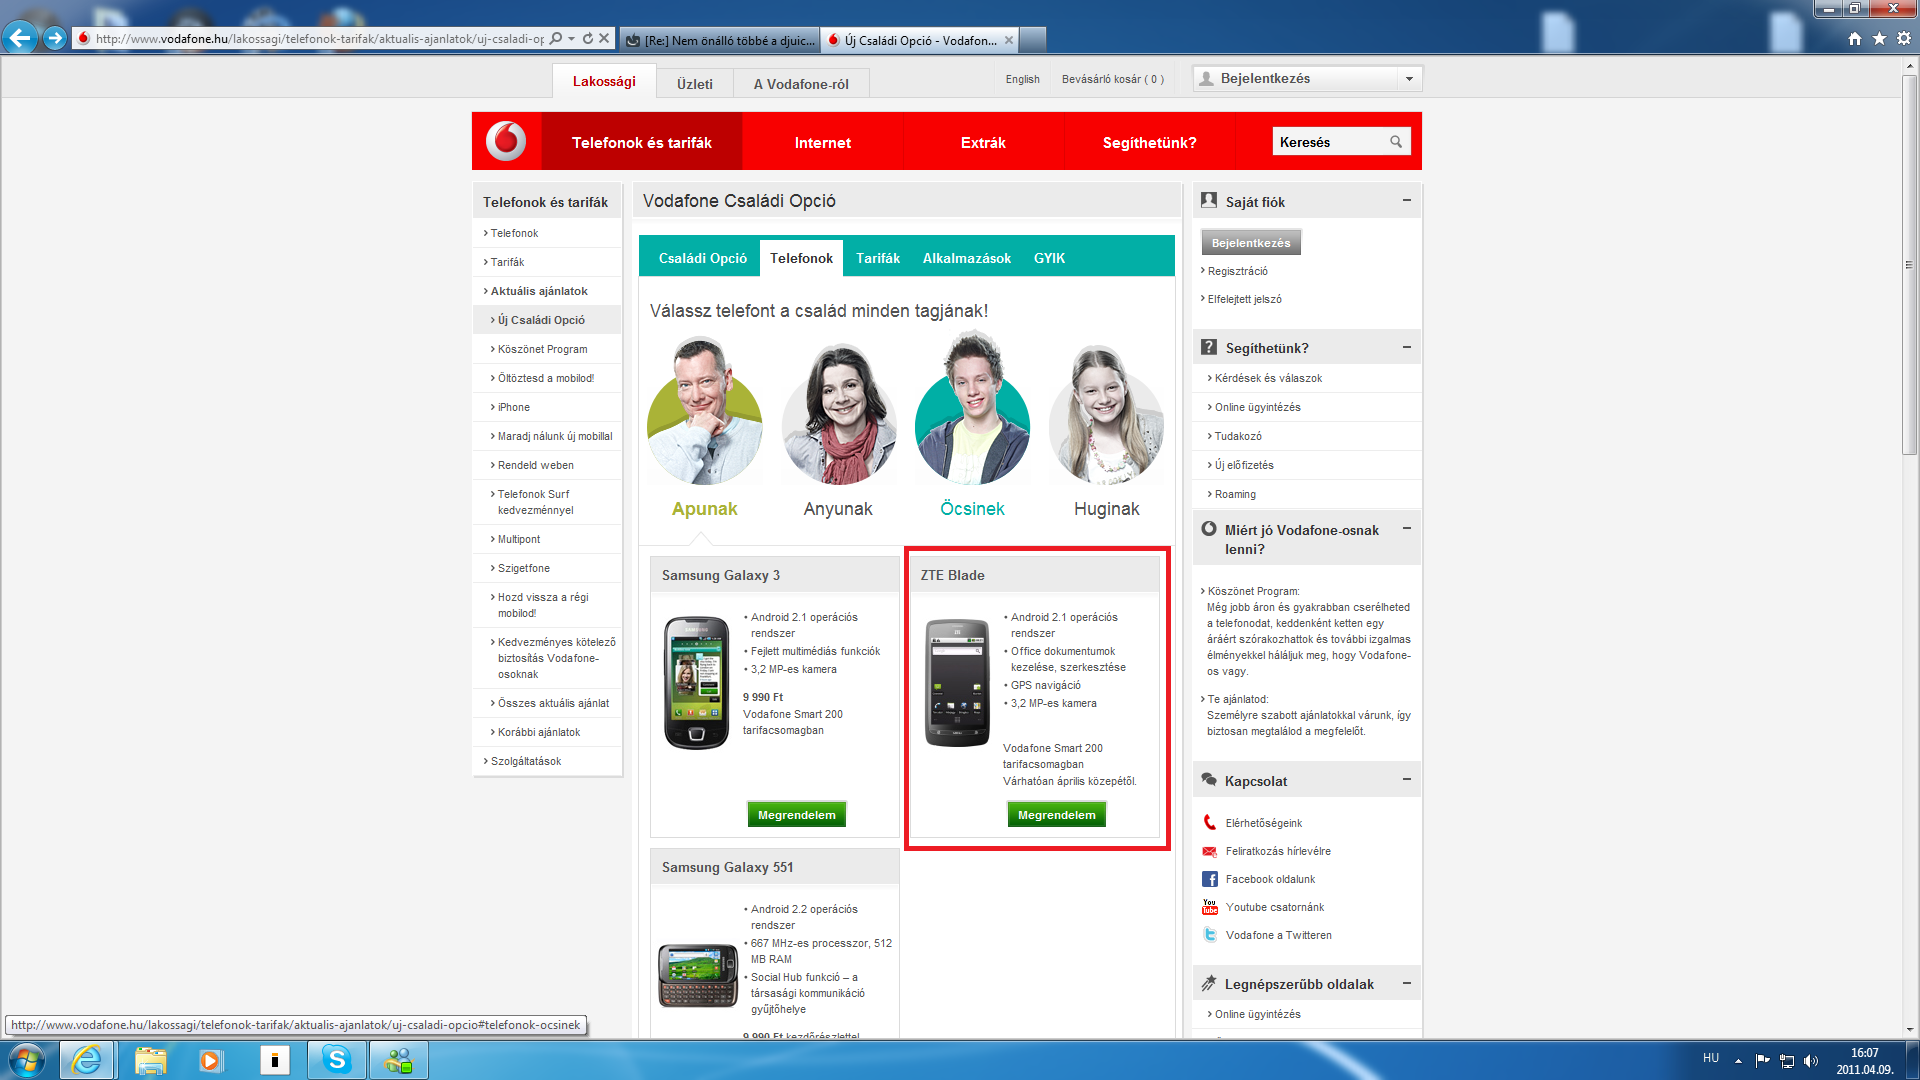Open browser Home icon
Viewport: 1920px width, 1080px height.
(x=1855, y=38)
